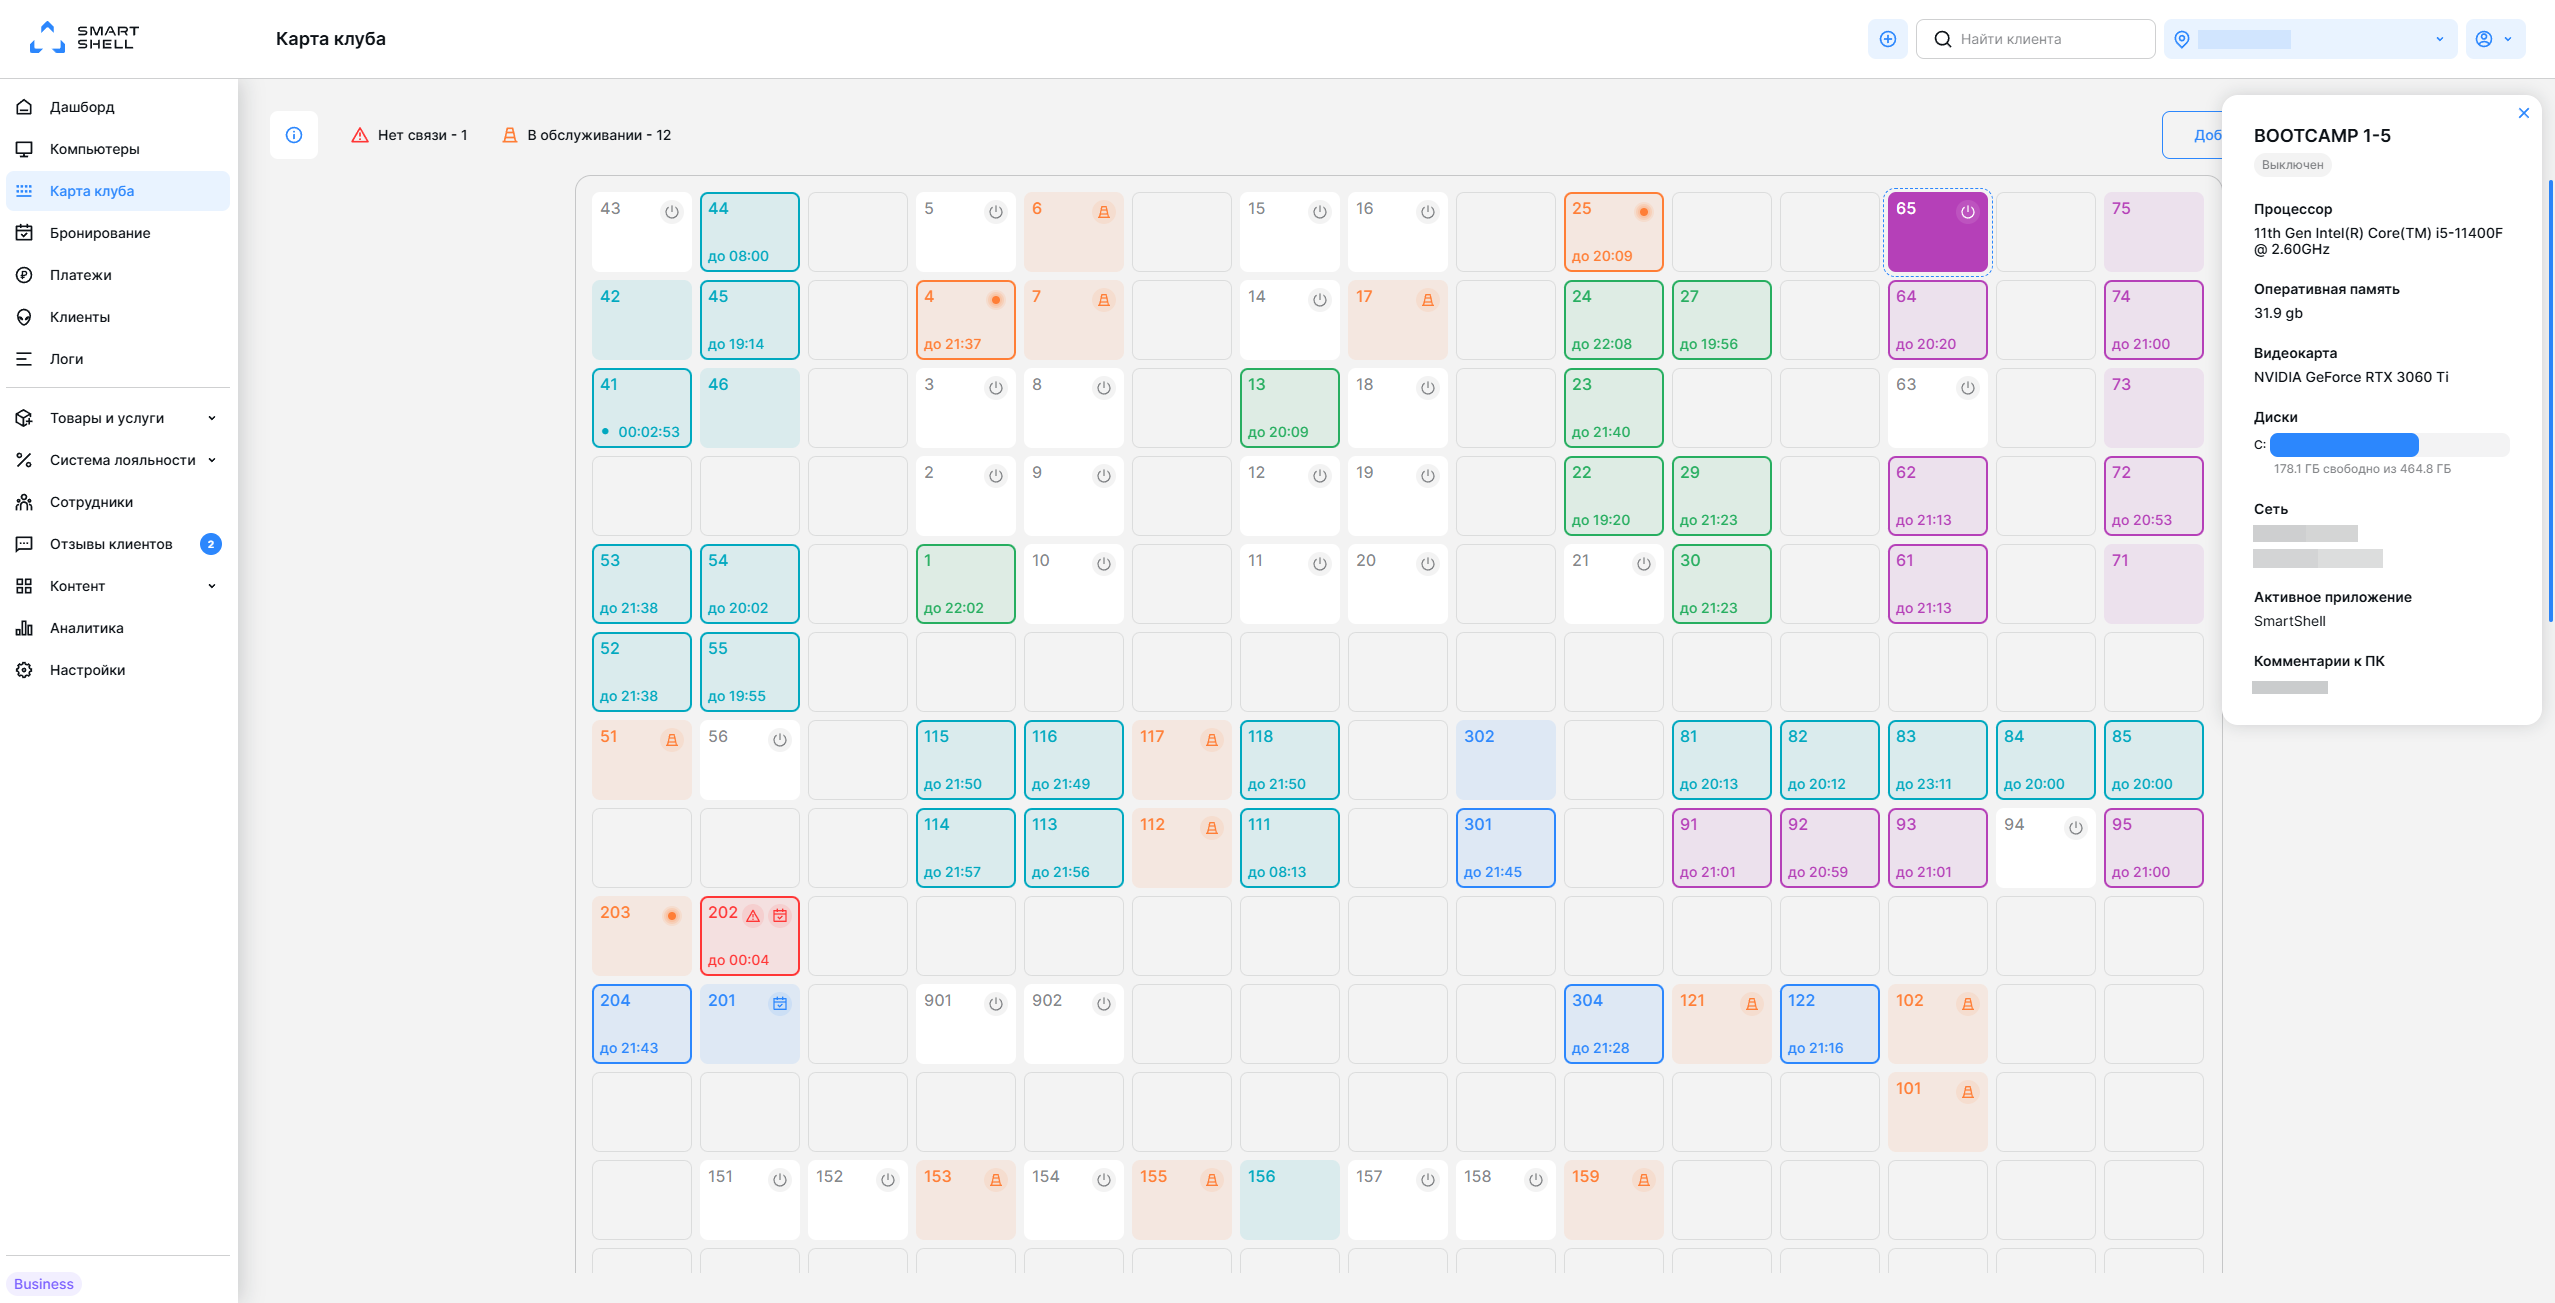Go to Аналитика page

point(87,628)
